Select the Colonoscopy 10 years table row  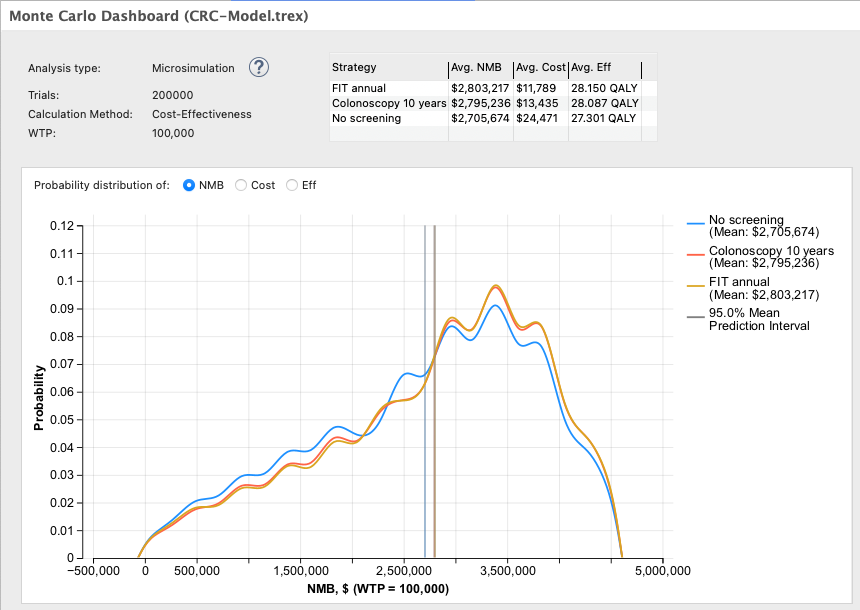(x=493, y=103)
